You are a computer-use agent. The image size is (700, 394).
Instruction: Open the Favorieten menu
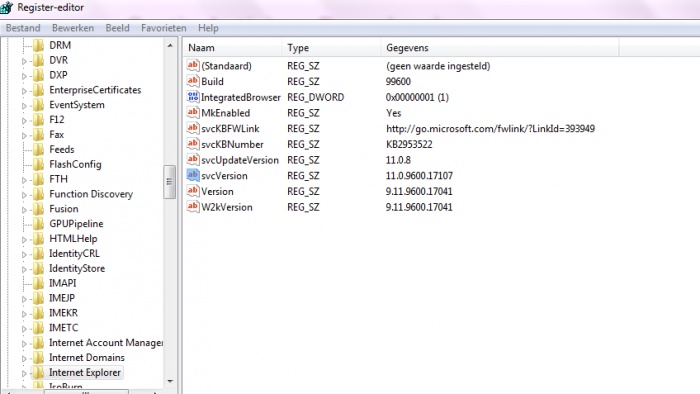(163, 28)
